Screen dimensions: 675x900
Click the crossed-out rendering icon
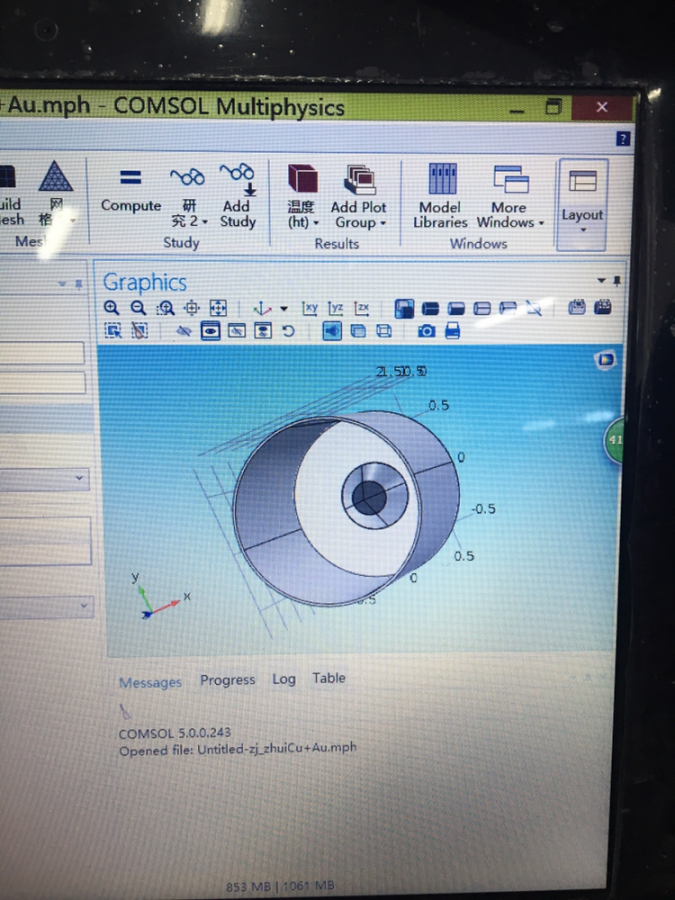click(534, 309)
